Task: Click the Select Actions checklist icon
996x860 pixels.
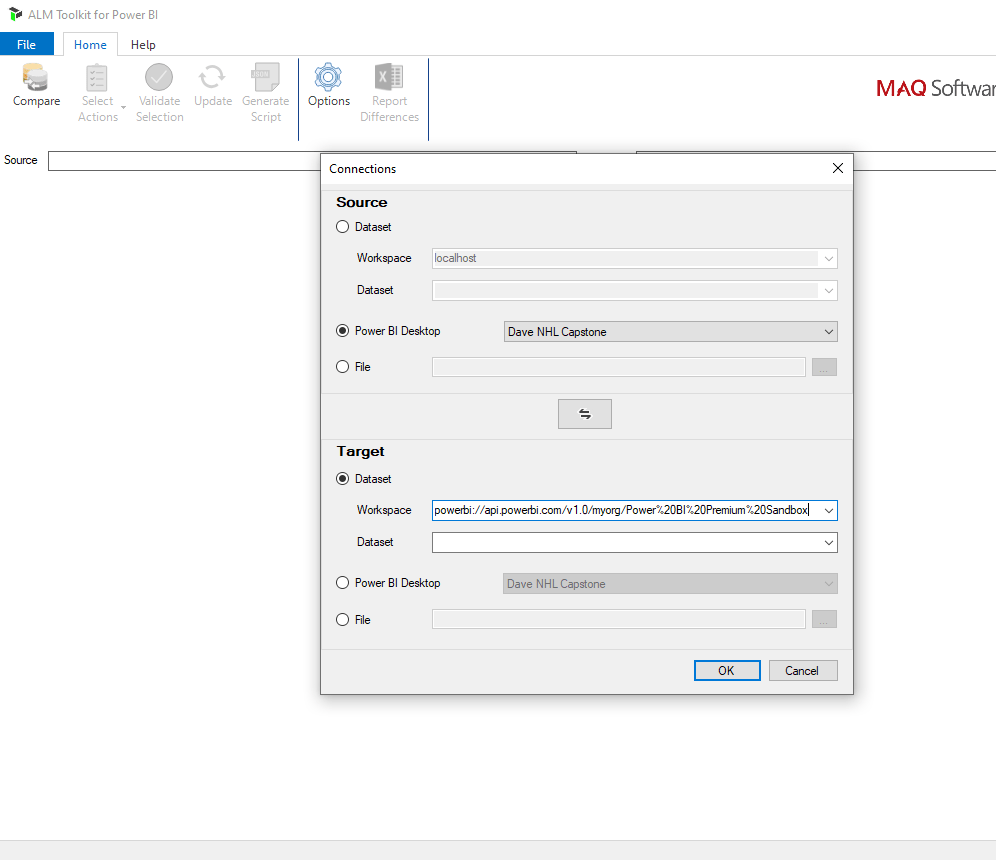Action: pyautogui.click(x=97, y=77)
